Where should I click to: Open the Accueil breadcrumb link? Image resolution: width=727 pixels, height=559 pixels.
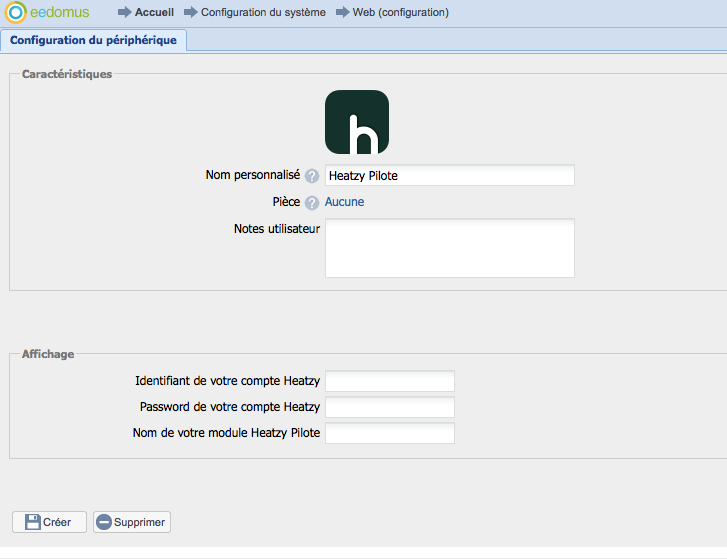click(x=154, y=13)
